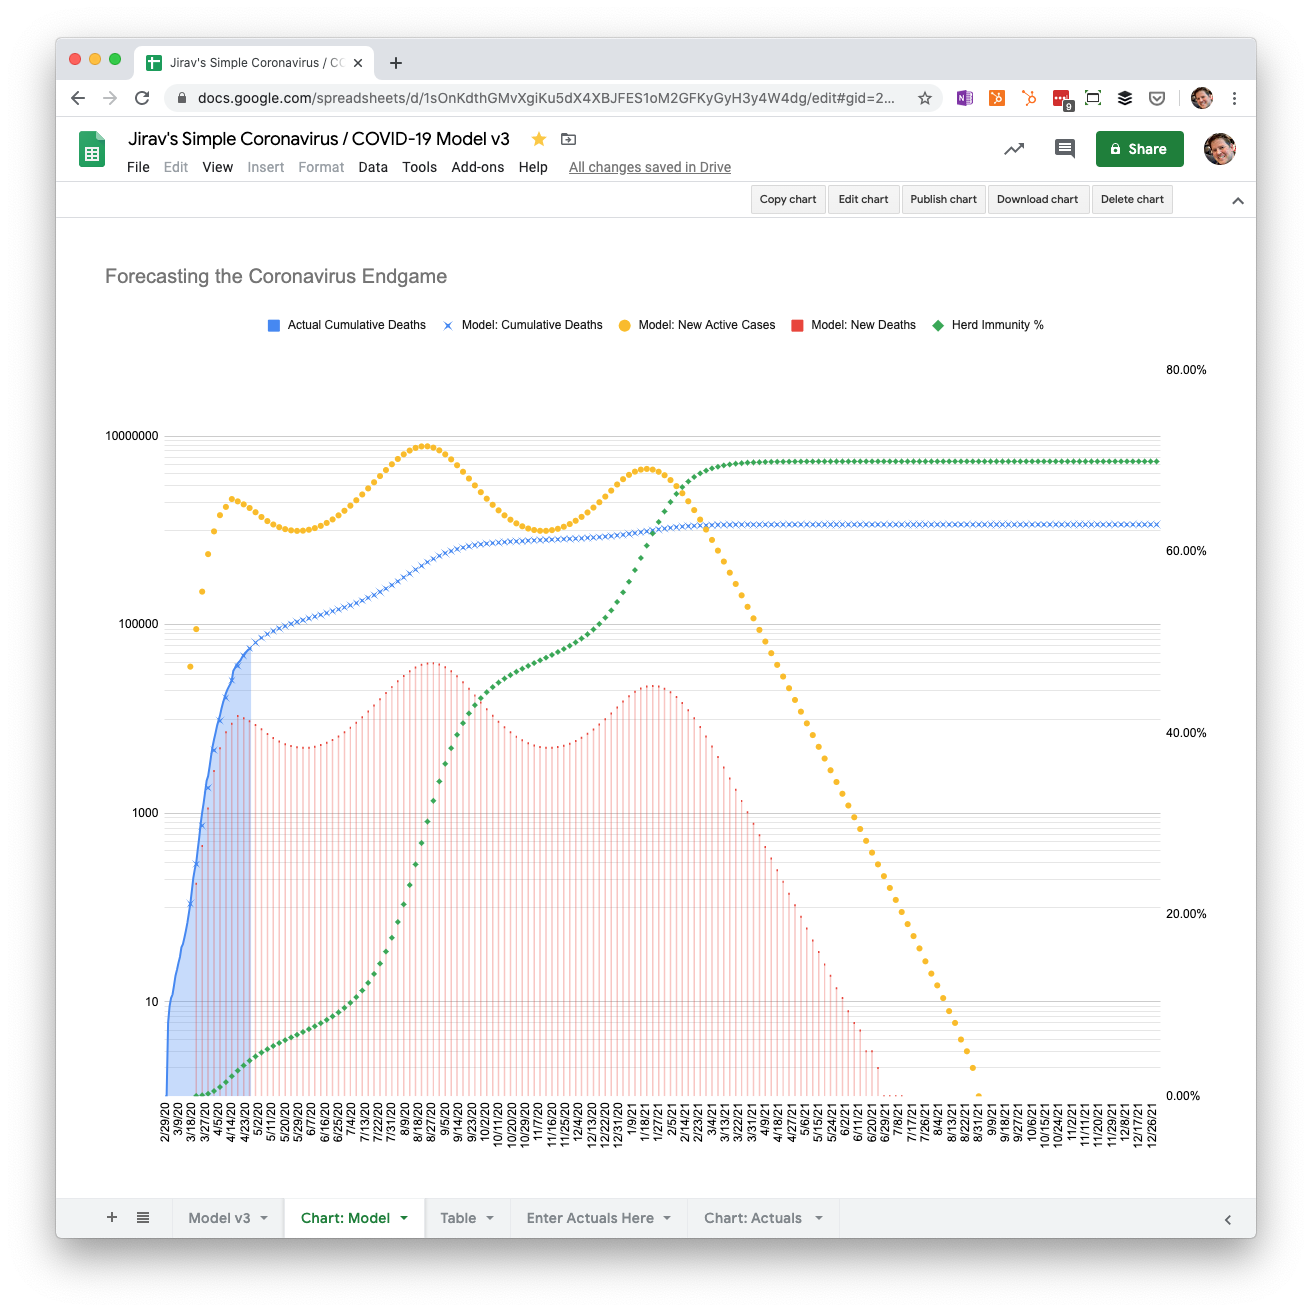Screen dimensions: 1312x1312
Task: Open dropdown arrow on Table tab
Action: [490, 1218]
